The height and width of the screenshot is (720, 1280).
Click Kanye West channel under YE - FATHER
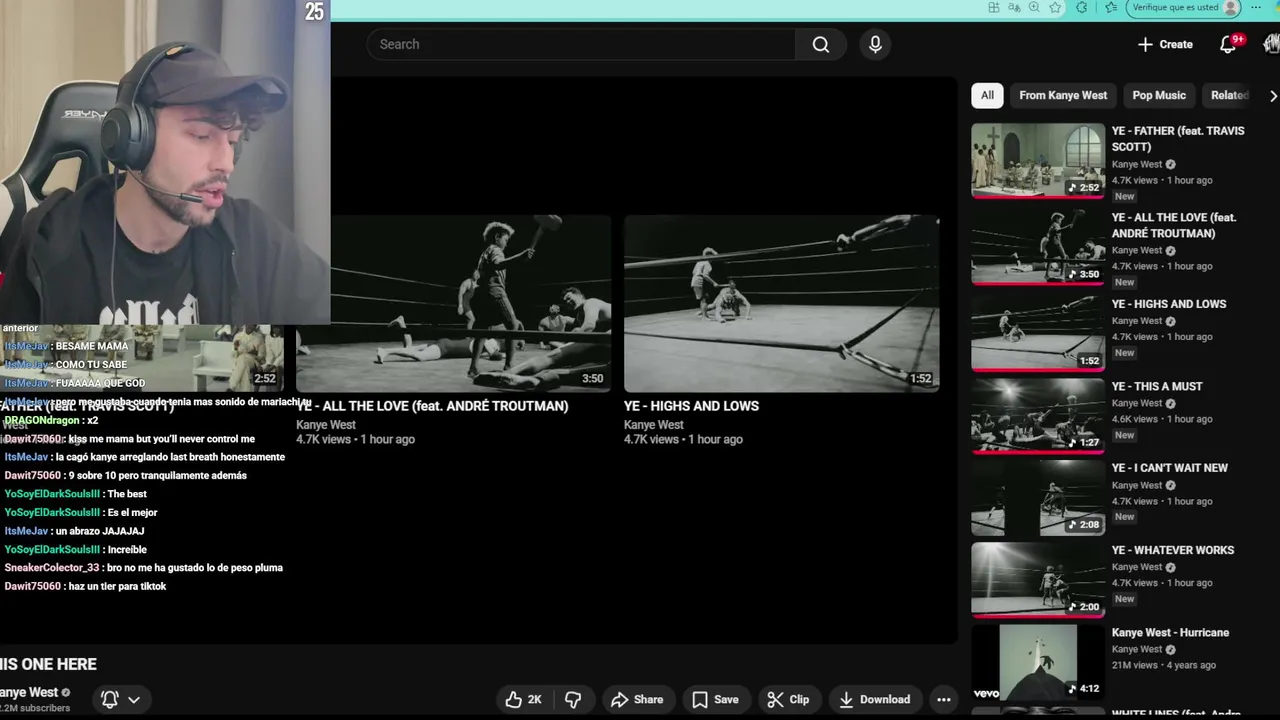(x=1137, y=164)
